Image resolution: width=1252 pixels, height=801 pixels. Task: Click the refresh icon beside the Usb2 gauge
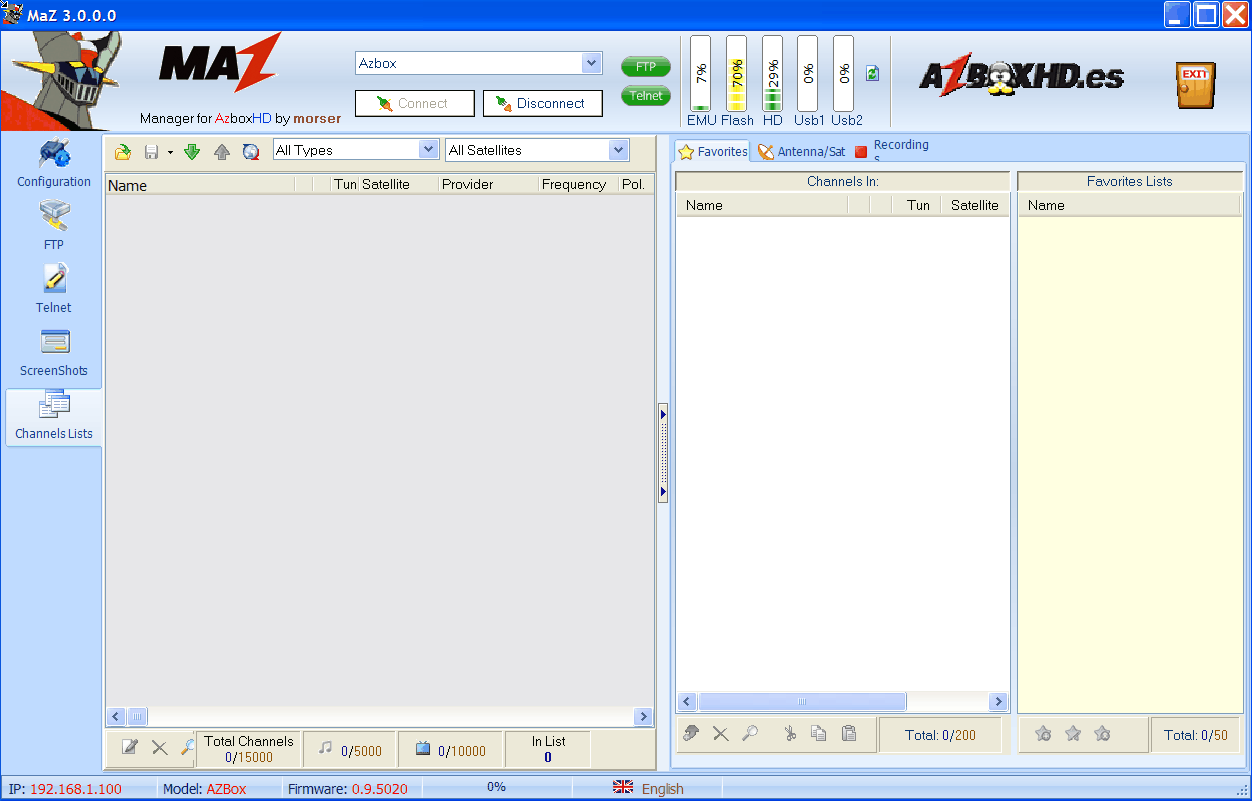[872, 74]
